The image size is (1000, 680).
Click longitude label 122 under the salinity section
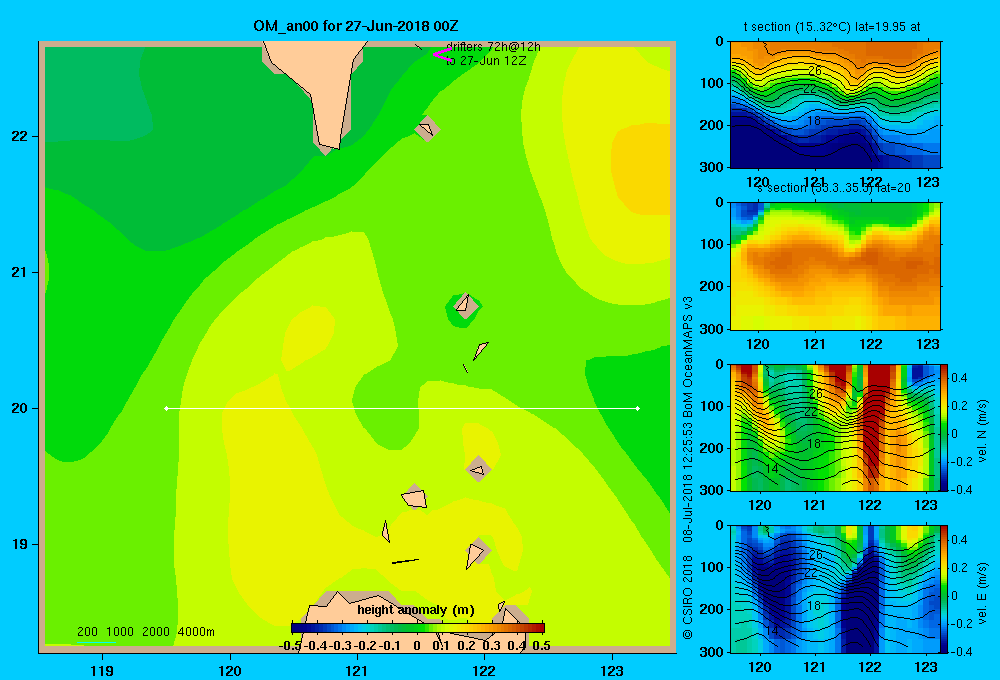tap(871, 344)
